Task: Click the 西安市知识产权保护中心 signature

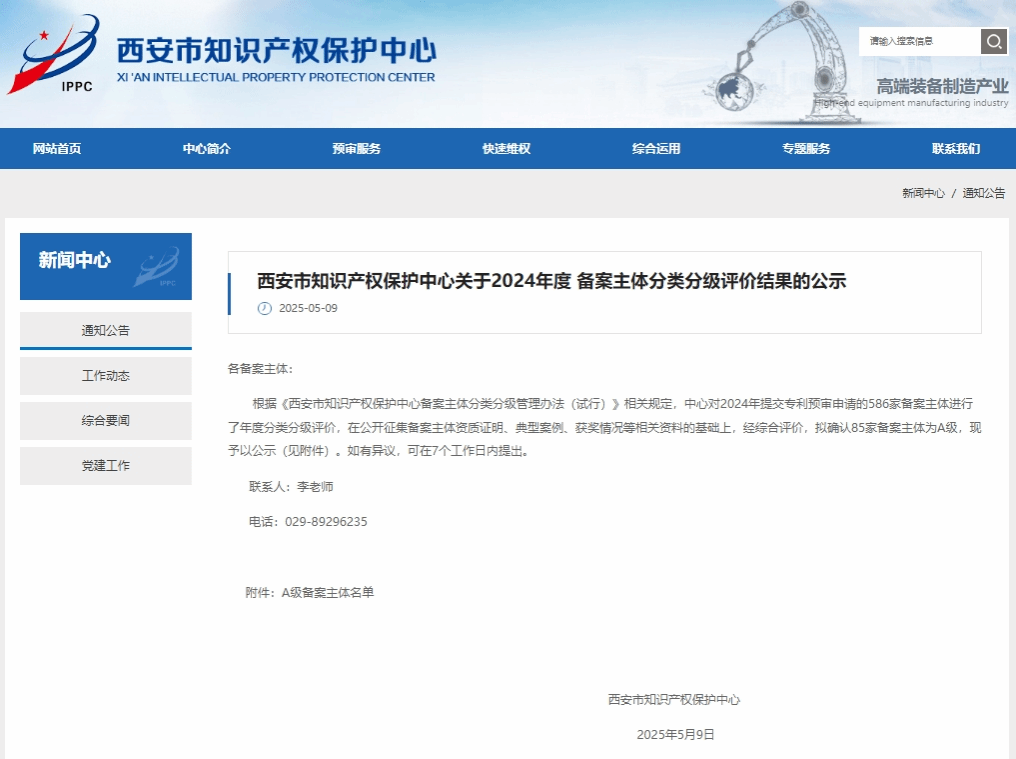Action: [x=674, y=699]
